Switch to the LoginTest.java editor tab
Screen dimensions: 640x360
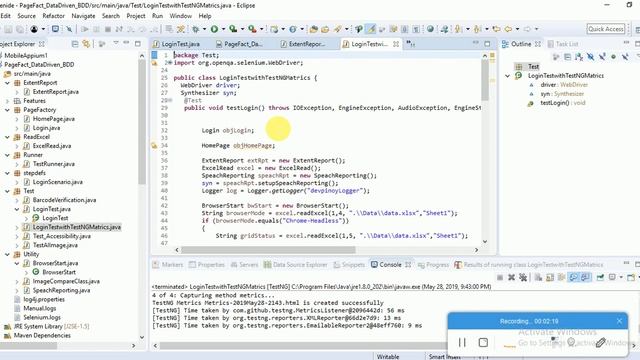180,44
